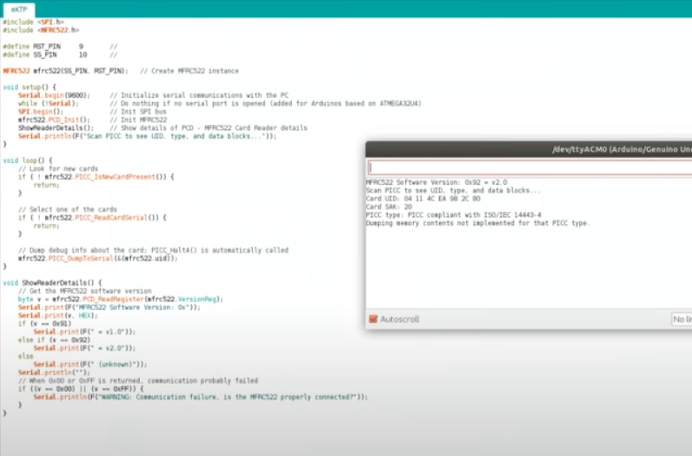Click the /dev/ttyACM0 serial monitor title bar
Image resolution: width=692 pixels, height=456 pixels.
coord(529,149)
